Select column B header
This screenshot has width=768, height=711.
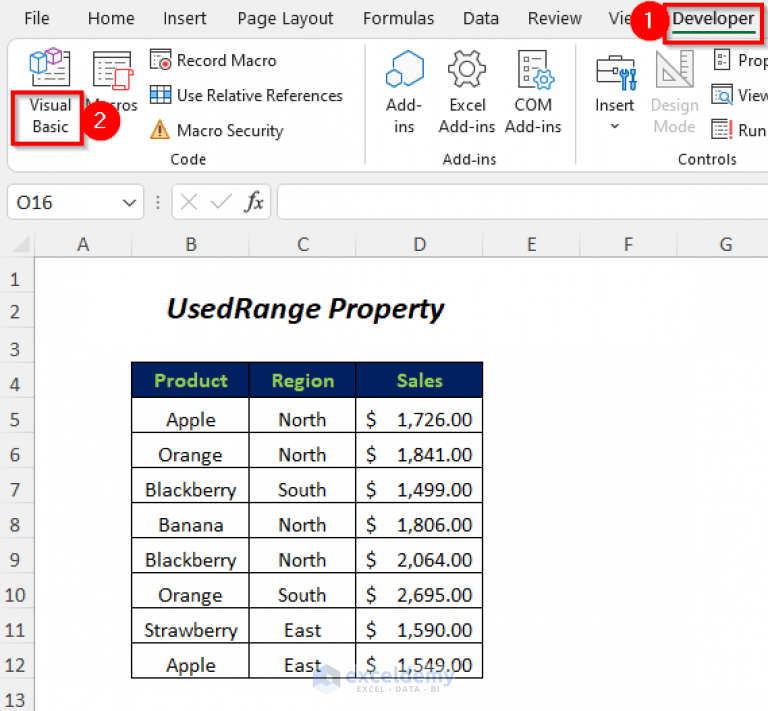click(191, 244)
